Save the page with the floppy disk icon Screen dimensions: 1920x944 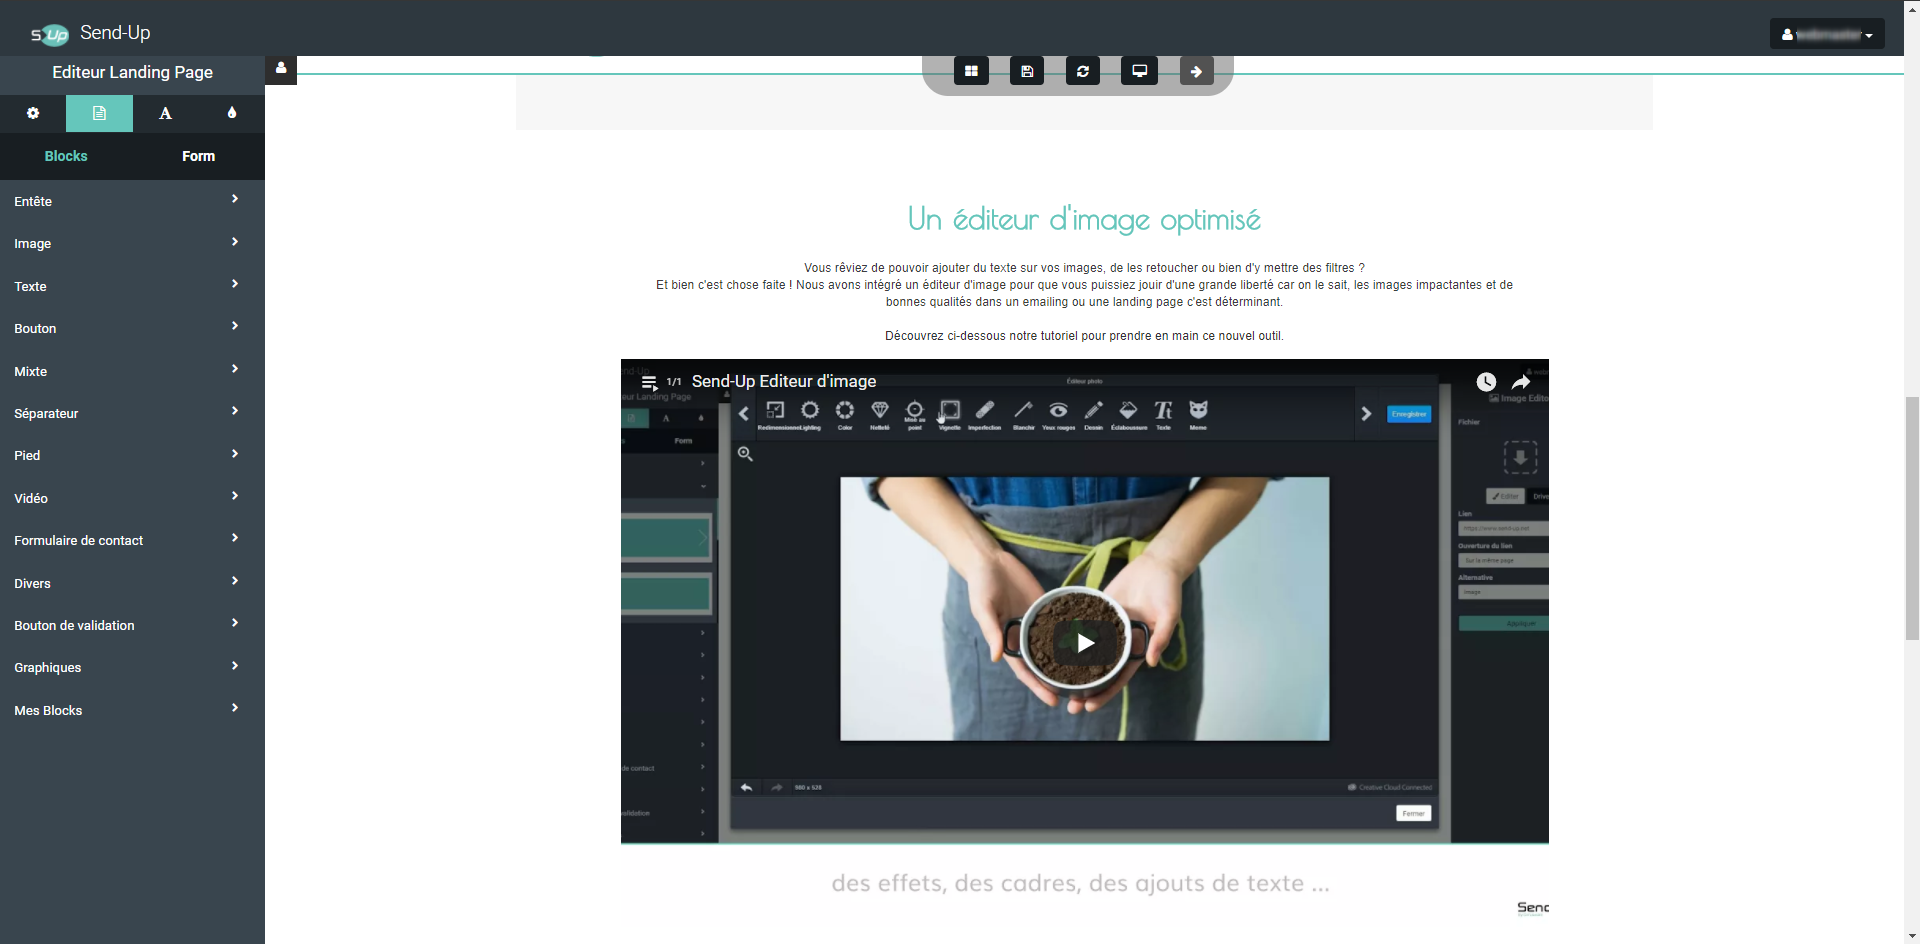pos(1027,71)
